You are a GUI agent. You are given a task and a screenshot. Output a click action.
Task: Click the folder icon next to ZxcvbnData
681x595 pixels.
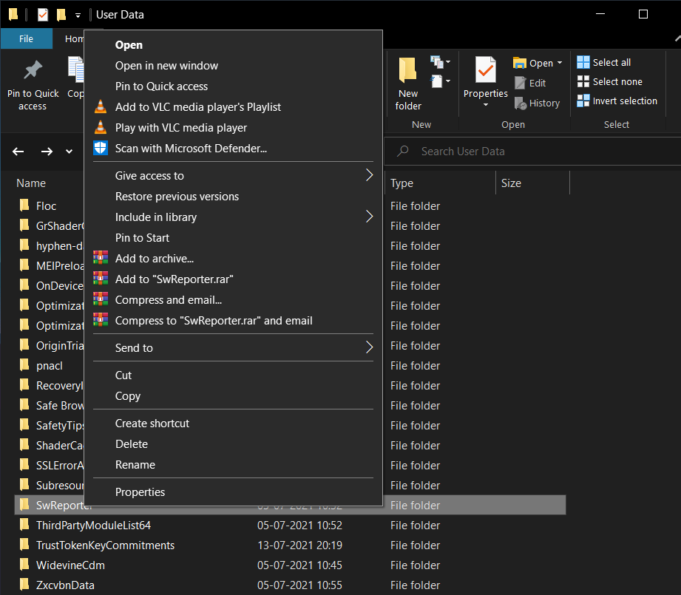pyautogui.click(x=24, y=585)
